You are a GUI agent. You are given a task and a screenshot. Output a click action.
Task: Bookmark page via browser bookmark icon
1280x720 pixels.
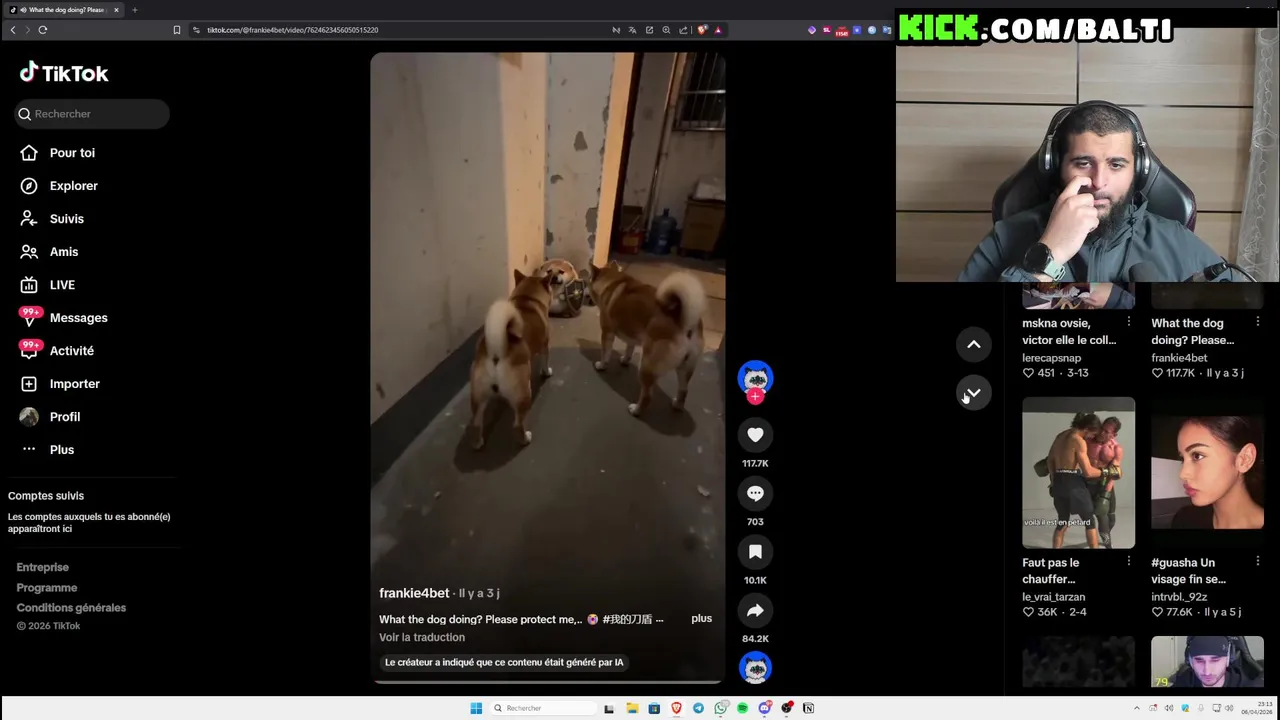click(x=177, y=30)
